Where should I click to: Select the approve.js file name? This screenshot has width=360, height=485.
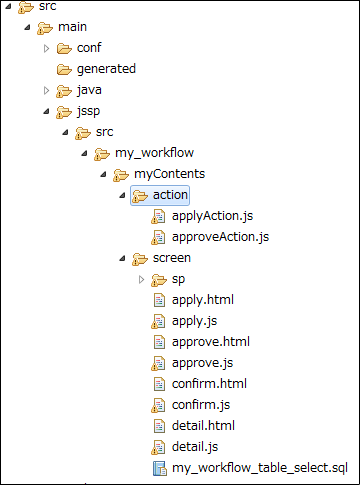pos(202,363)
